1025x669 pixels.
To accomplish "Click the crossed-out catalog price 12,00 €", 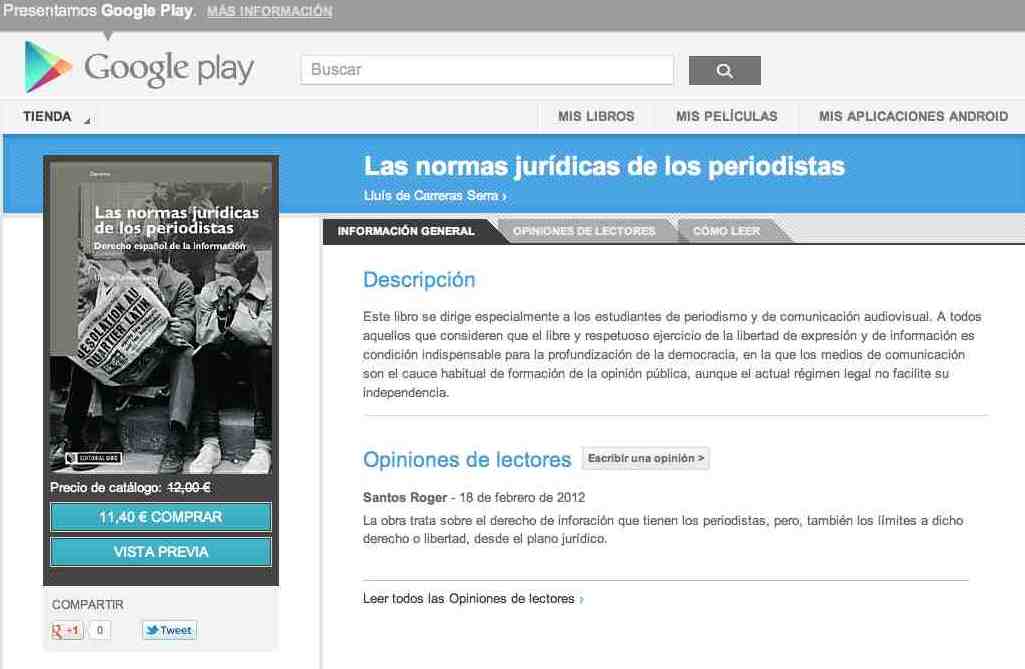I will point(189,488).
